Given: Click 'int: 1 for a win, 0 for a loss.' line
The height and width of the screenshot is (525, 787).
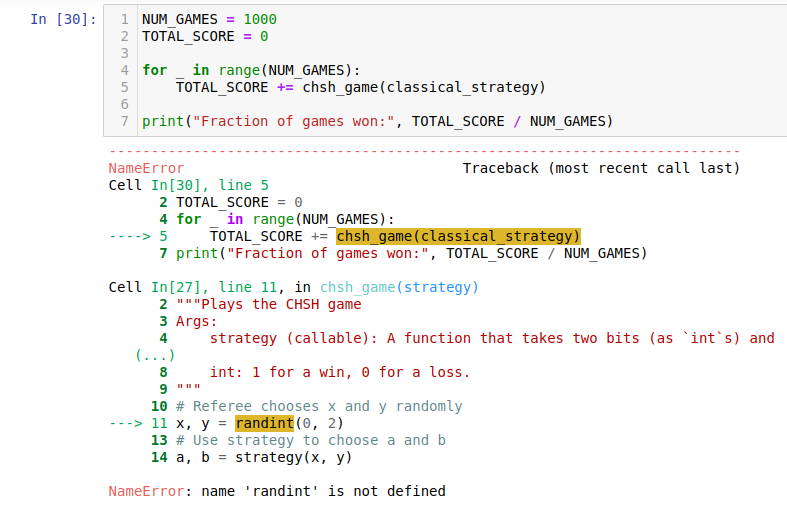Looking at the screenshot, I should click(x=340, y=372).
